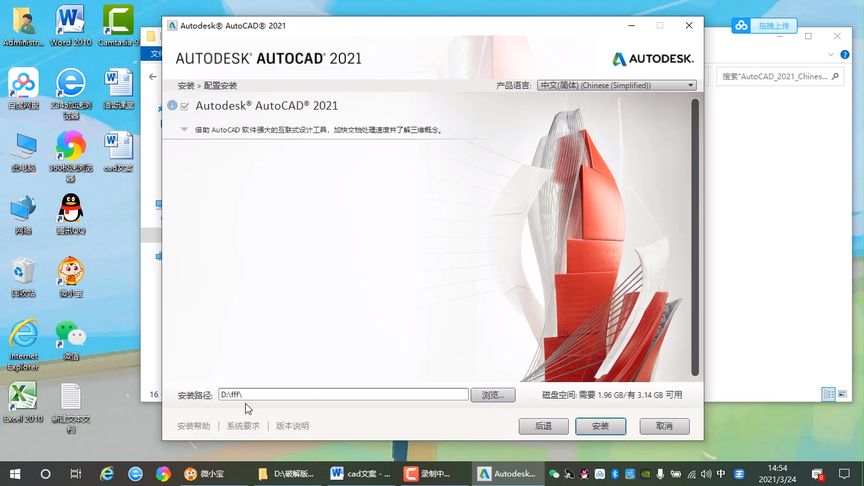Open the 2345 browser desktop icon

click(x=71, y=93)
